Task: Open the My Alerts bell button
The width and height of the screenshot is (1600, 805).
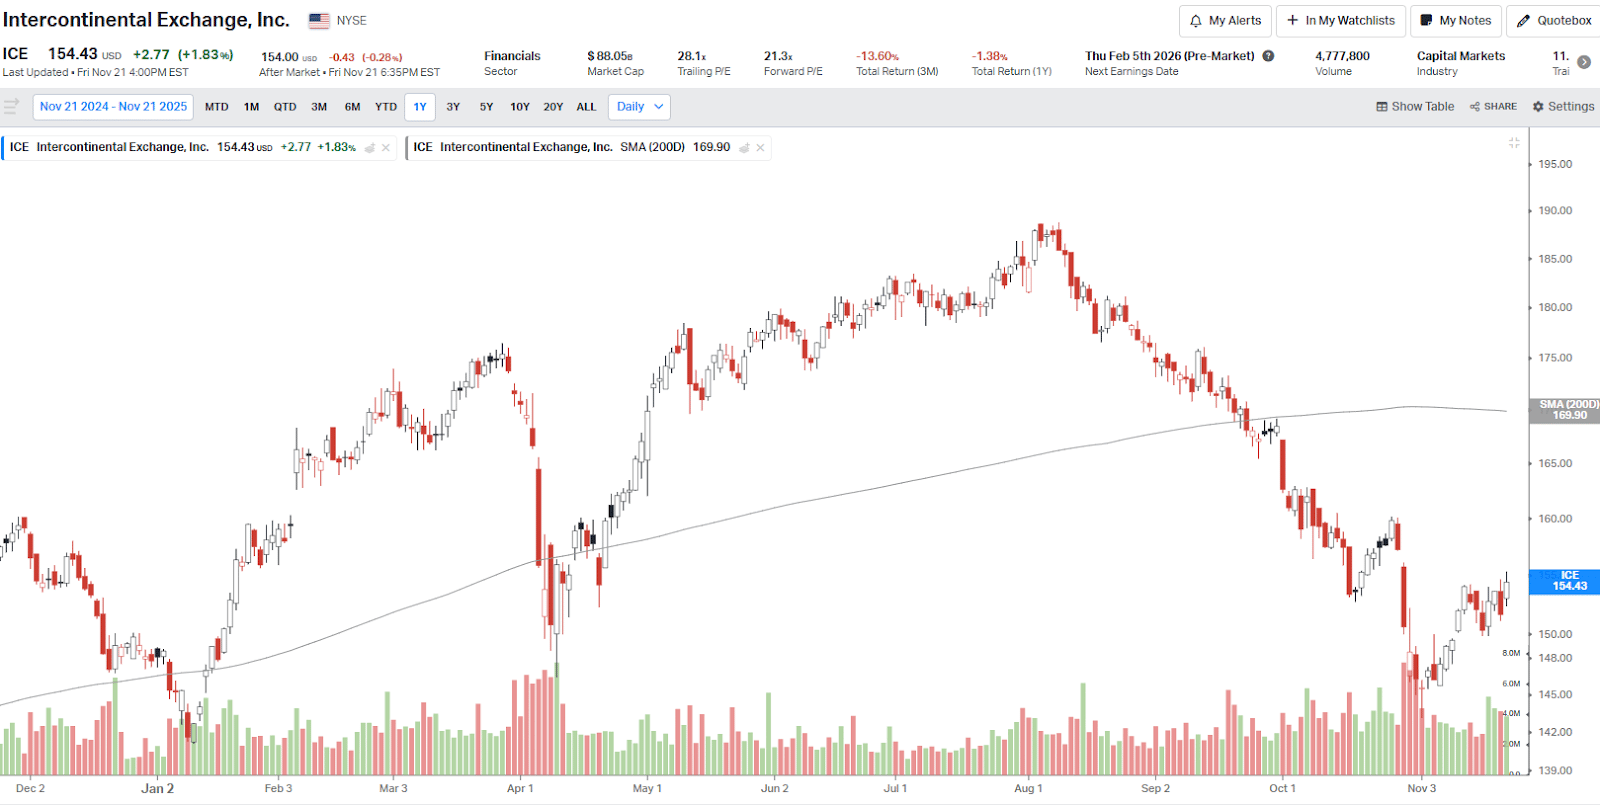Action: [x=1225, y=21]
